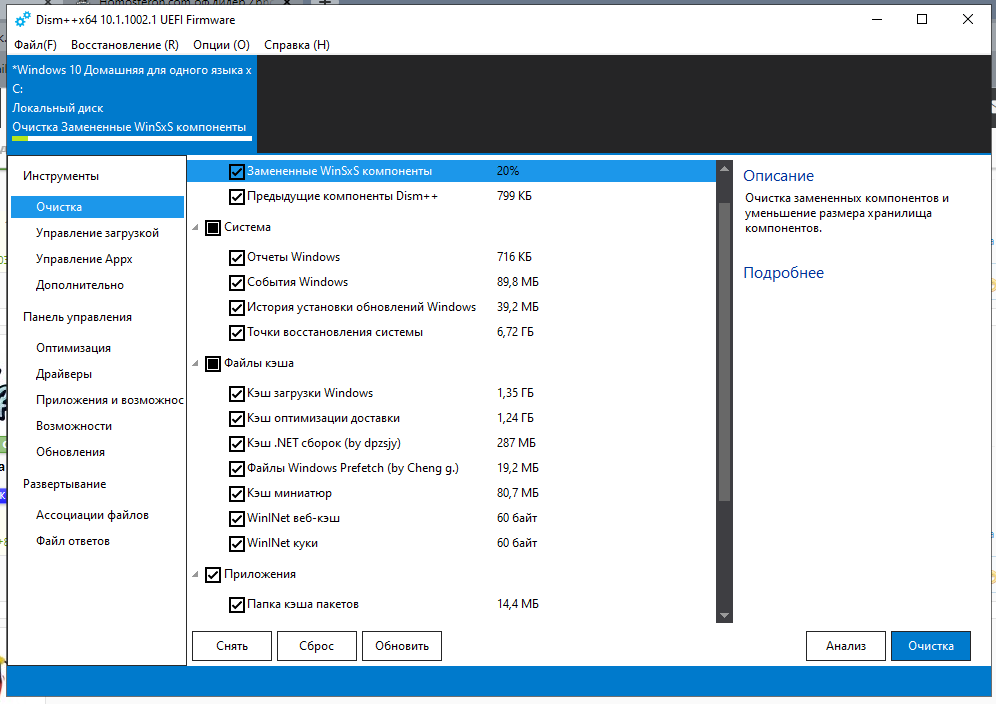Maximize the Dism++ window

coord(922,19)
